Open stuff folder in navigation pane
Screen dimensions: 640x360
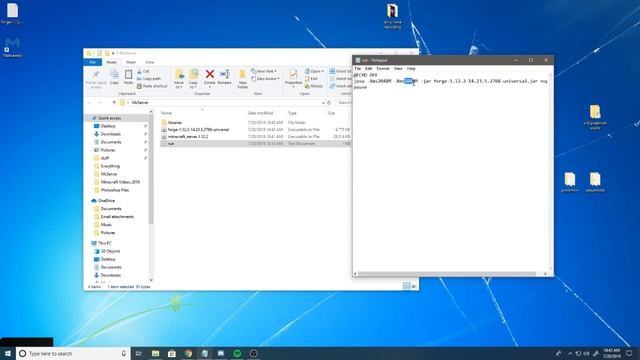pyautogui.click(x=105, y=158)
